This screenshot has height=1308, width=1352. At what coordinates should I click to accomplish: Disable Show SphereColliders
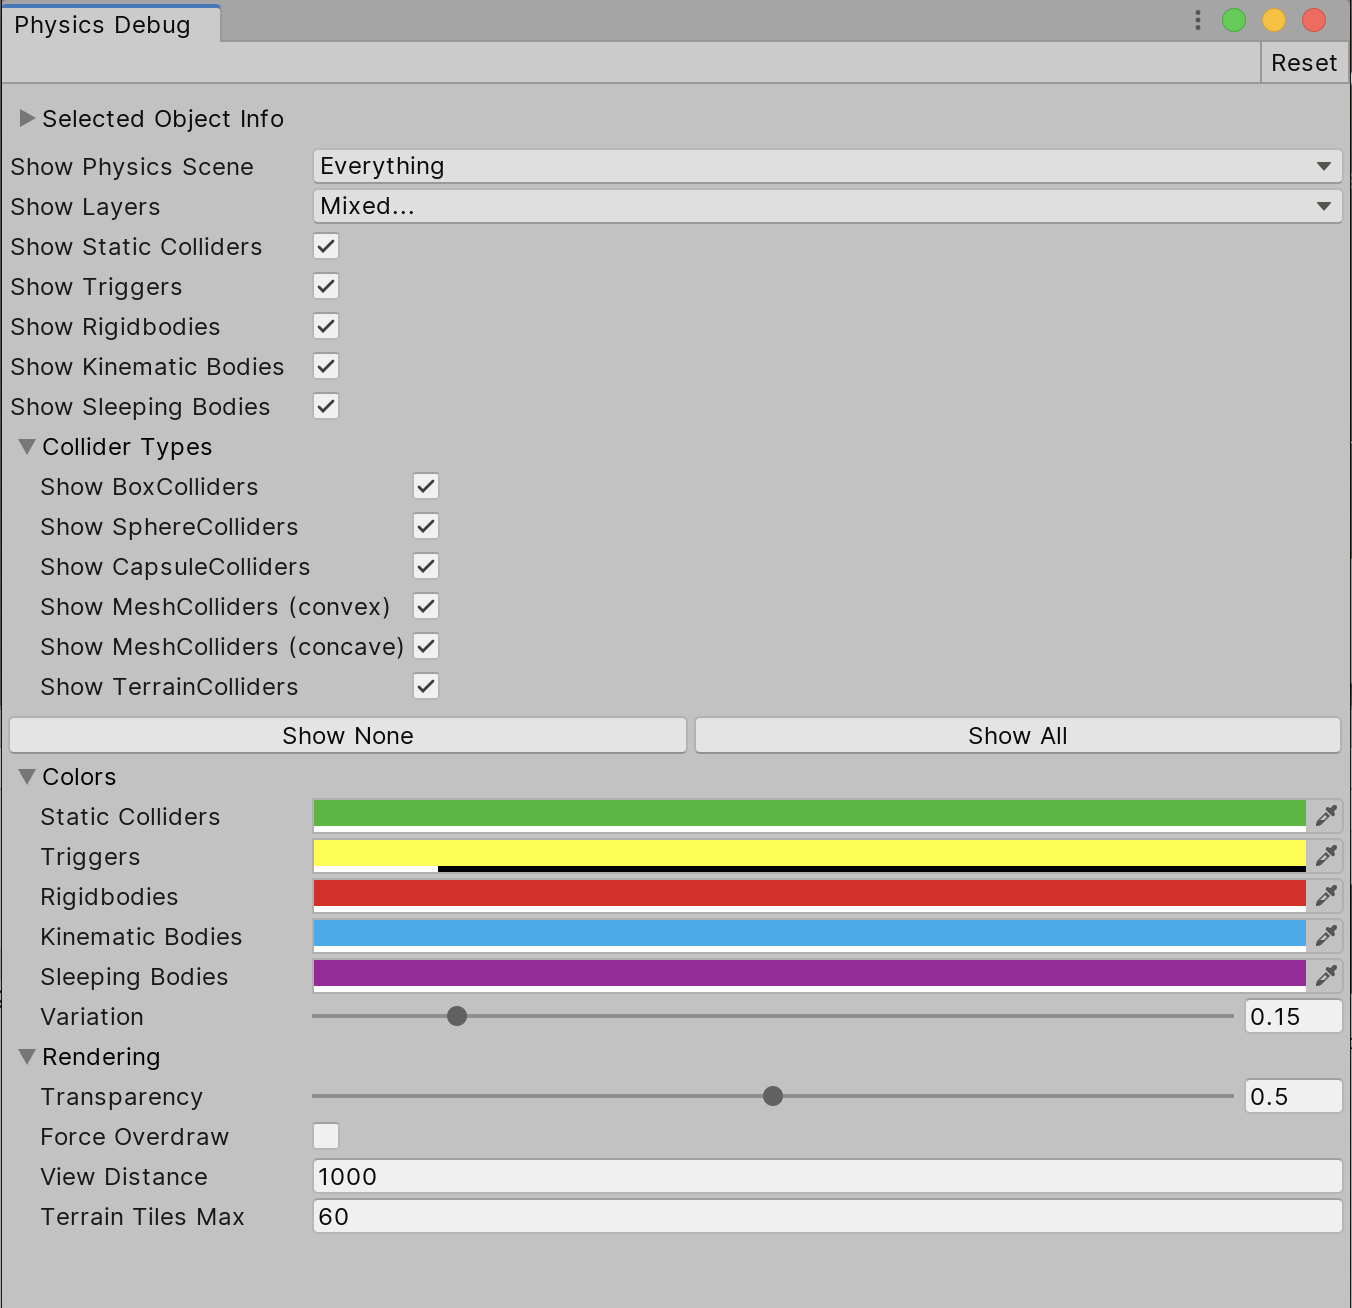(426, 526)
